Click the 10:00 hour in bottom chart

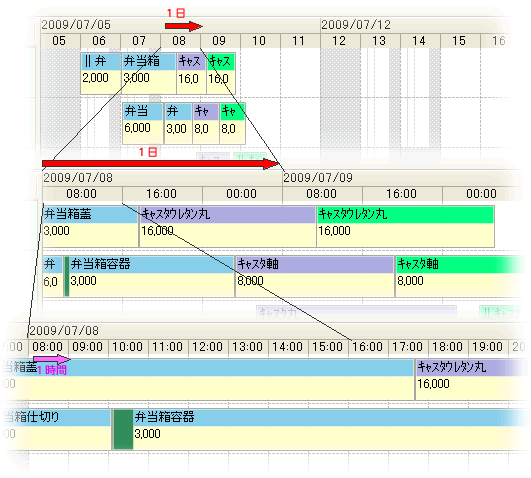point(128,347)
